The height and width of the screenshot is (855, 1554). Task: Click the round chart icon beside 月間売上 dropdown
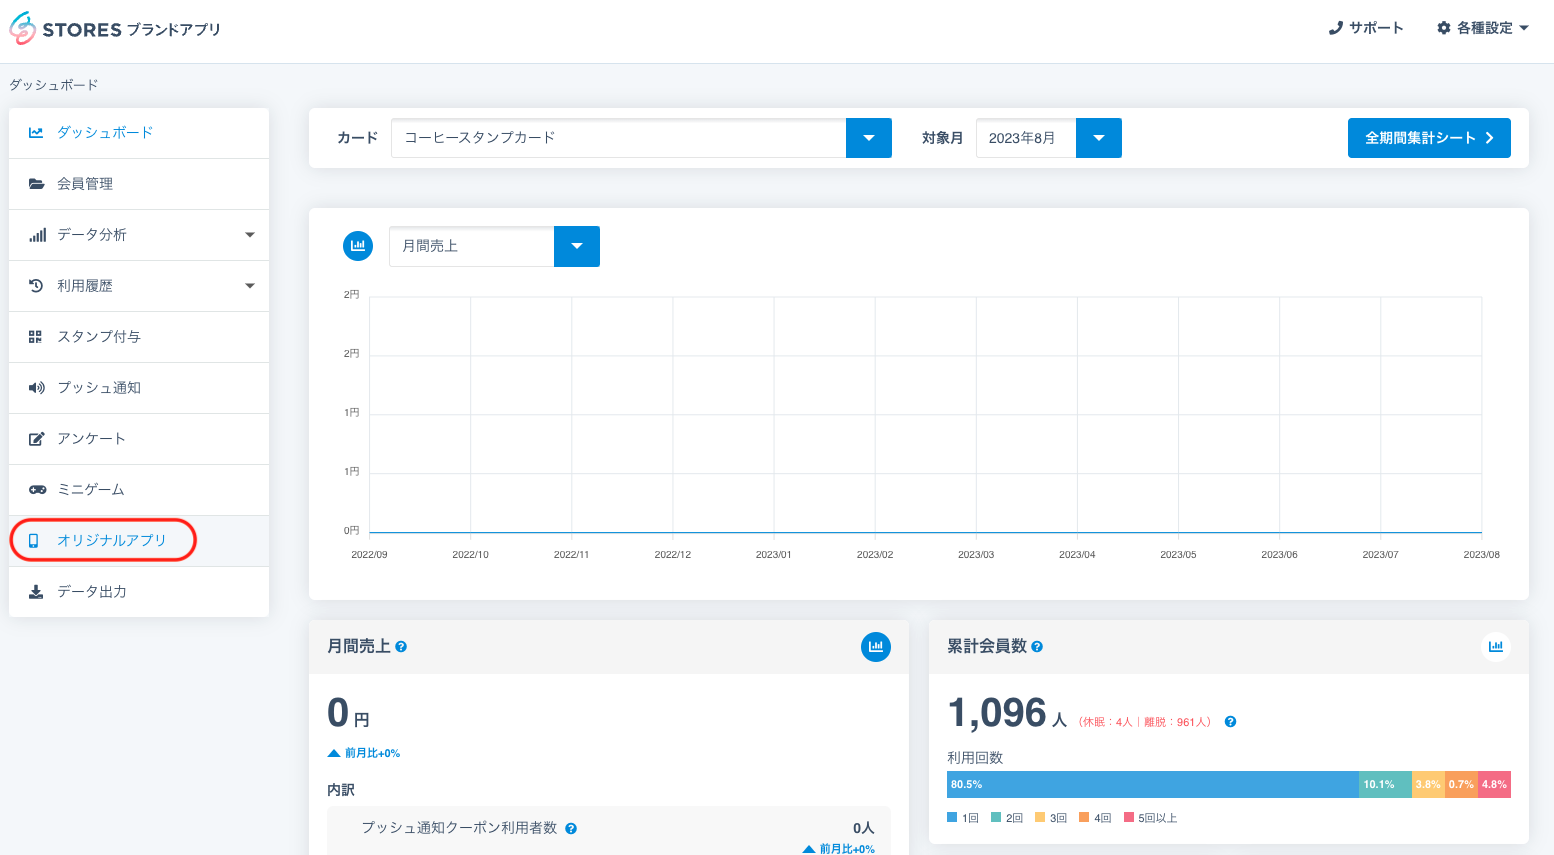(358, 245)
